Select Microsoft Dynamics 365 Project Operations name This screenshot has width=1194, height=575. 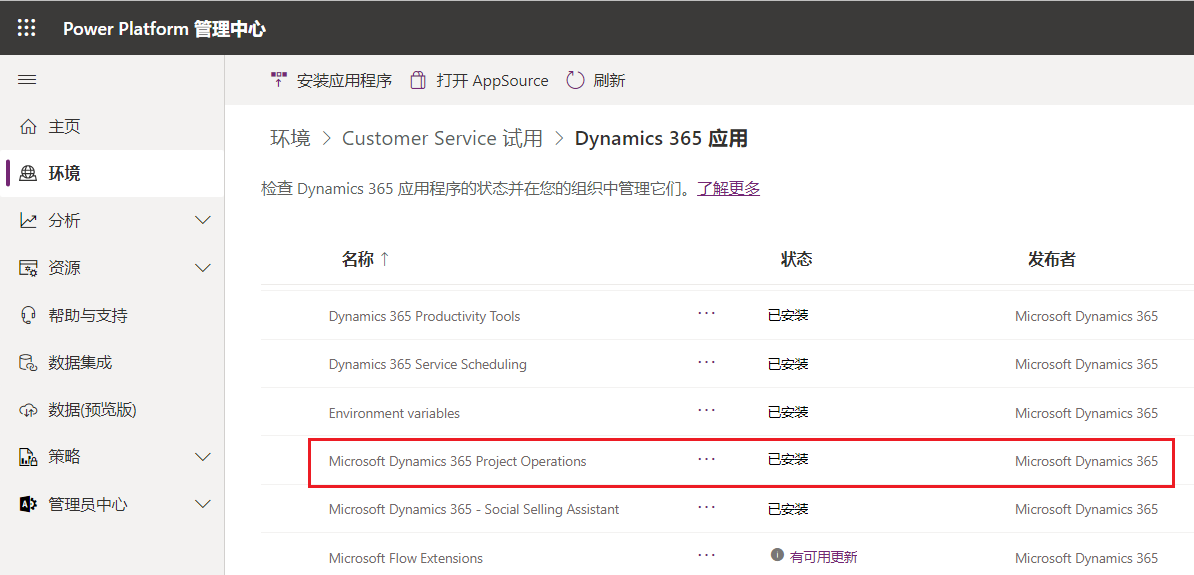pyautogui.click(x=457, y=462)
